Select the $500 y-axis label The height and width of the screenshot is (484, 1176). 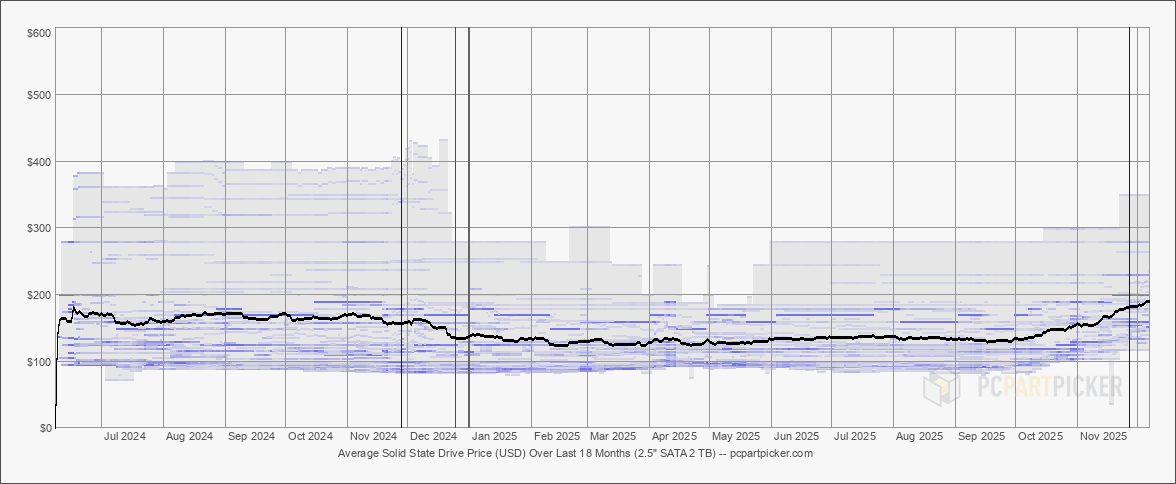[x=39, y=95]
